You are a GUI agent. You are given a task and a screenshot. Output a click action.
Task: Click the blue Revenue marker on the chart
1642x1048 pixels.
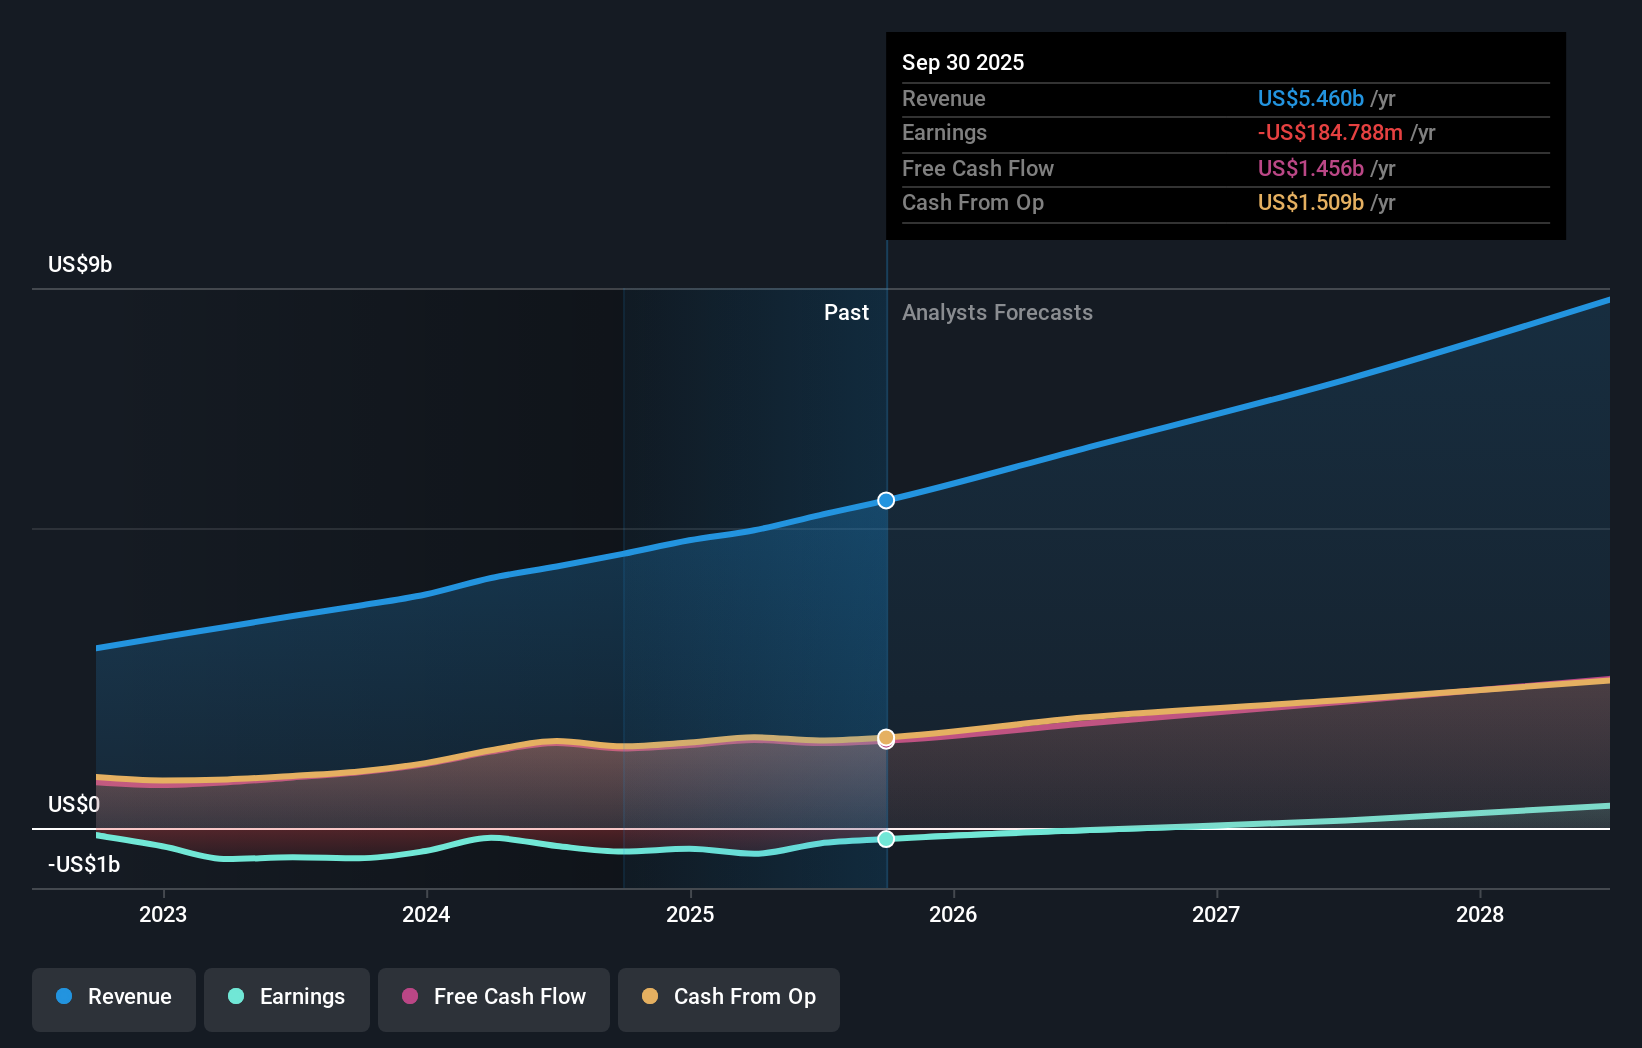[x=886, y=500]
